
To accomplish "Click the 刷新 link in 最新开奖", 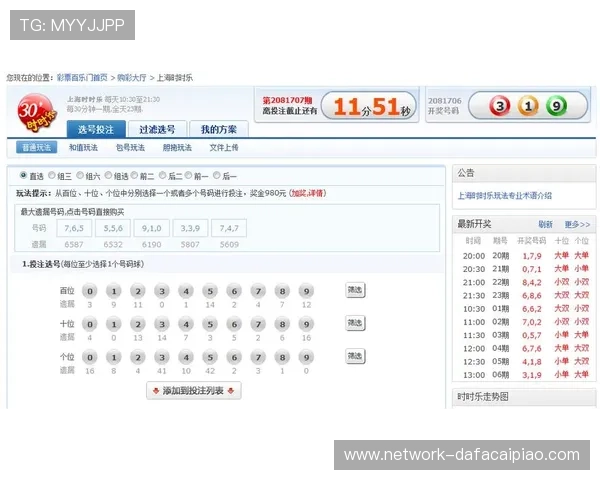I will tap(545, 224).
